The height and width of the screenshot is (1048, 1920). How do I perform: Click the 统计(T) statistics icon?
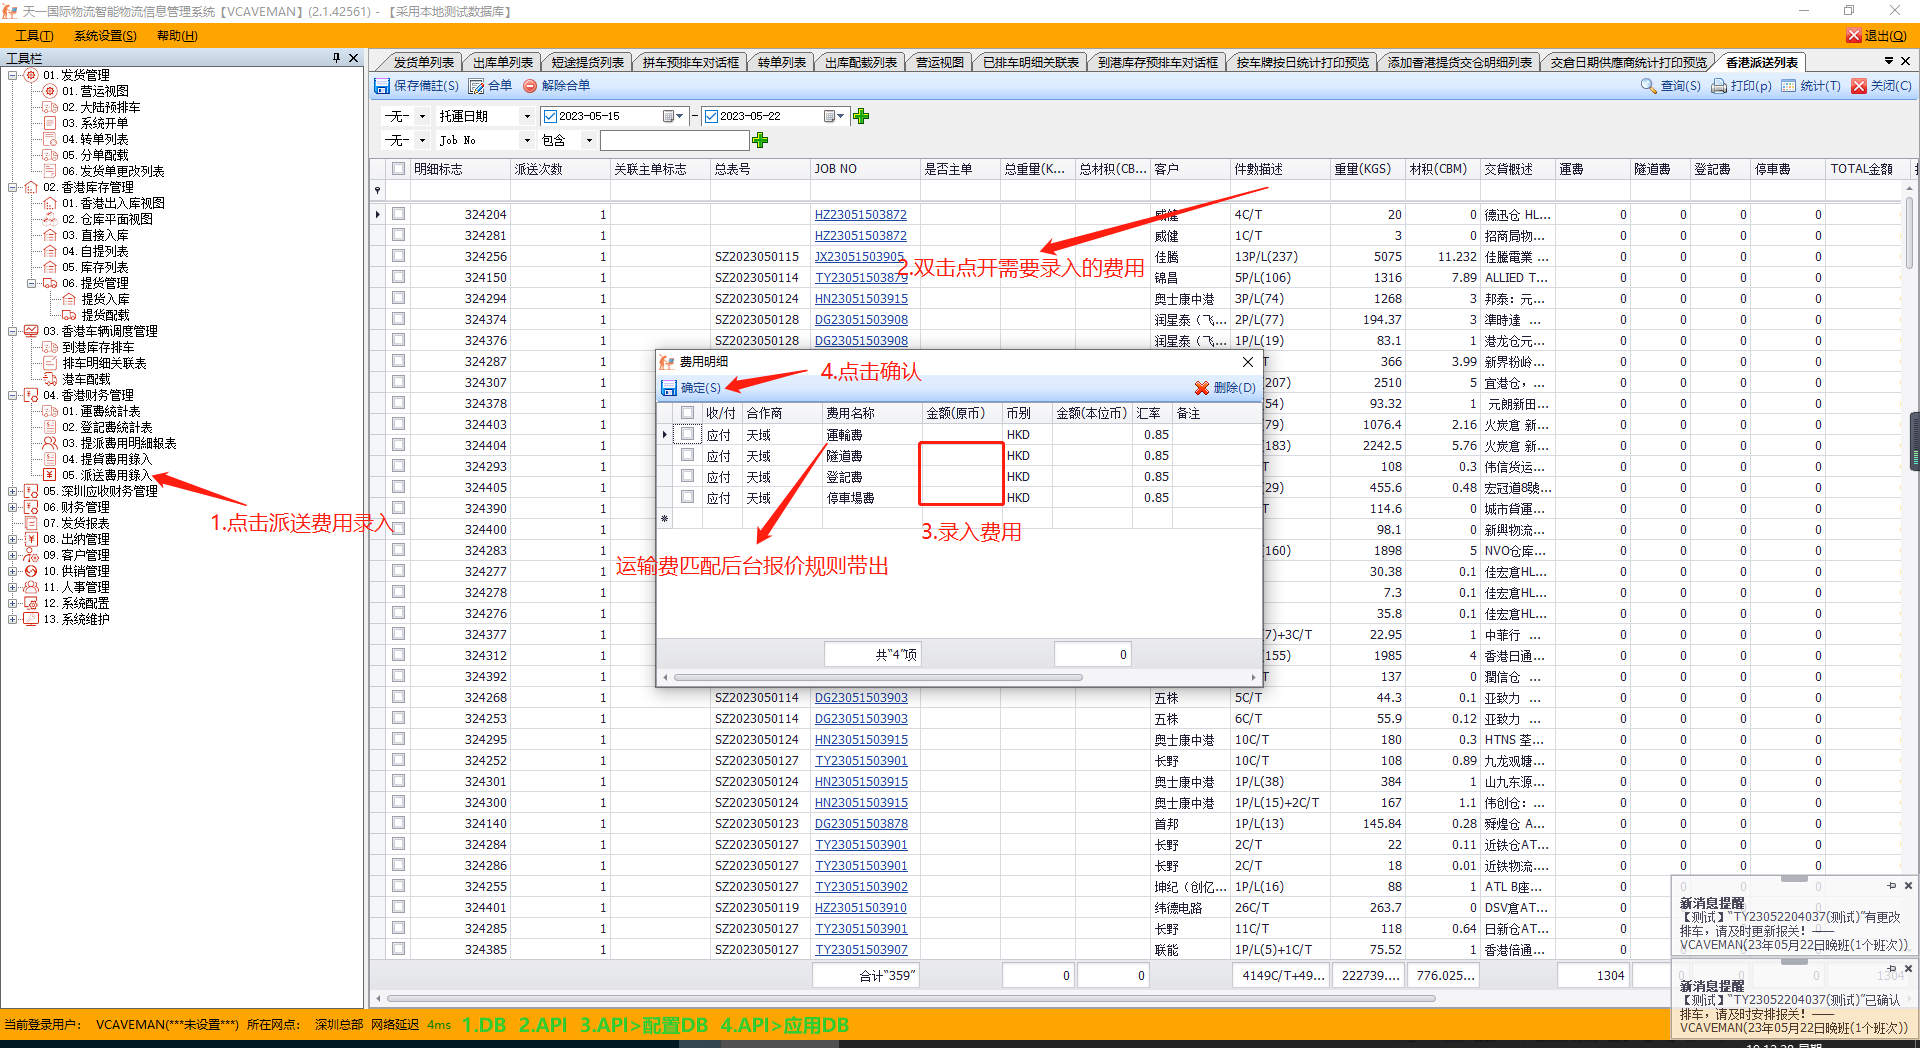[1789, 86]
